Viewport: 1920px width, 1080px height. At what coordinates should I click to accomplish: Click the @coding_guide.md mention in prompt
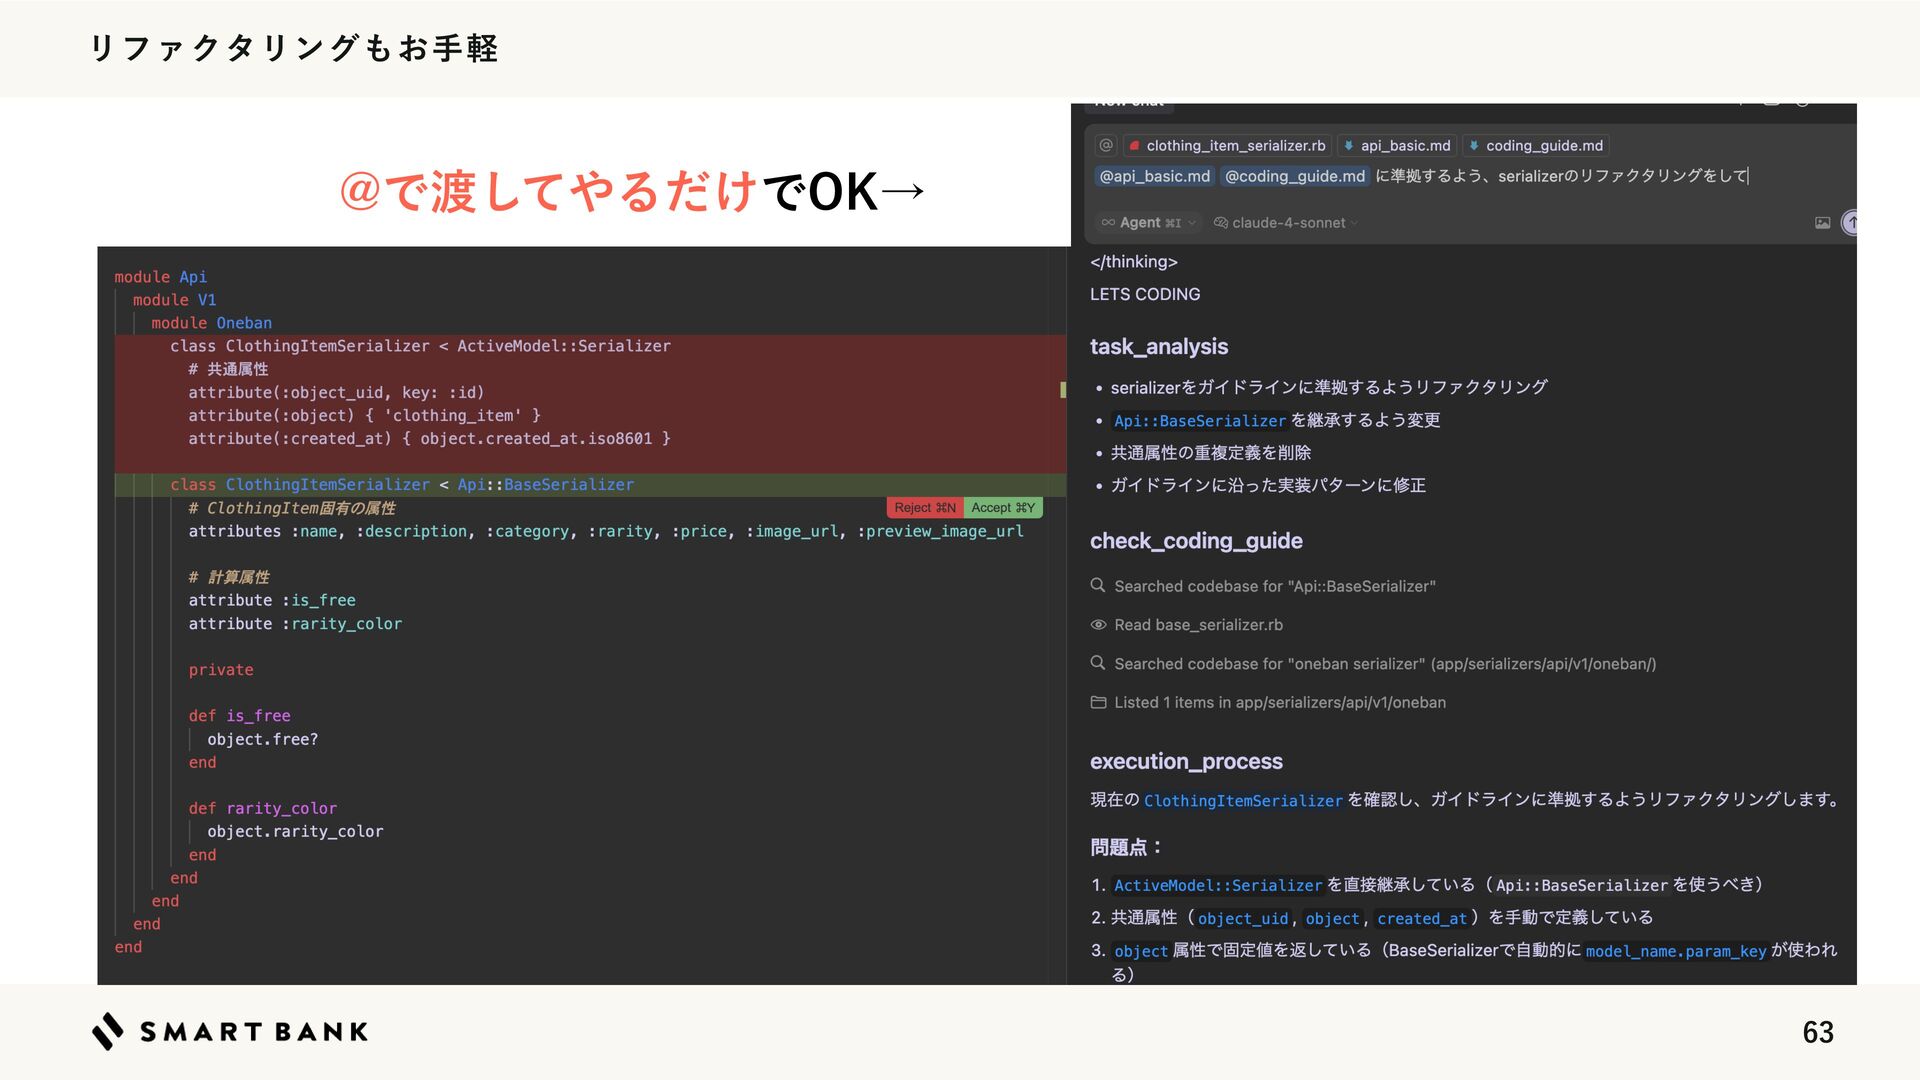coord(1294,177)
